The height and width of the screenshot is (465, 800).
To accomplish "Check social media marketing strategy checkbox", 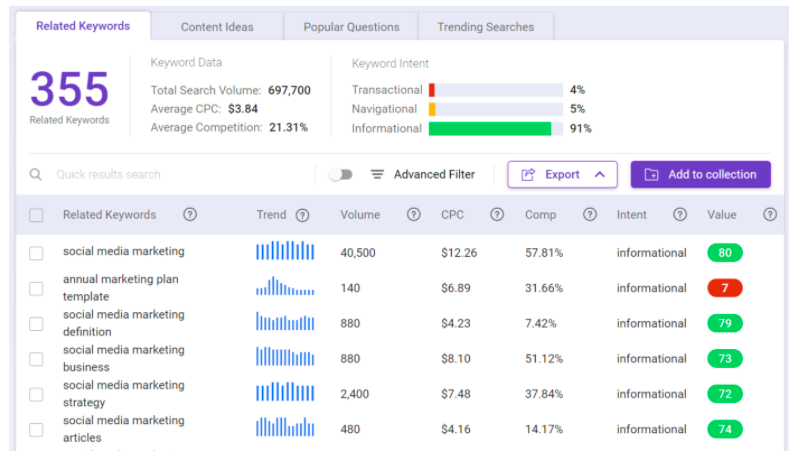I will [x=36, y=394].
